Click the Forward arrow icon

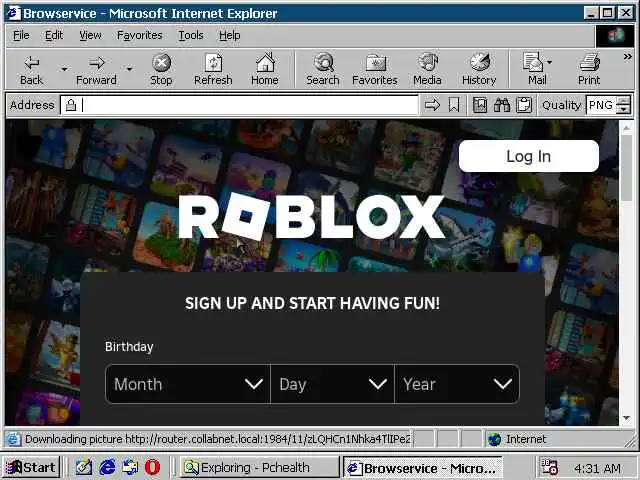tap(97, 63)
